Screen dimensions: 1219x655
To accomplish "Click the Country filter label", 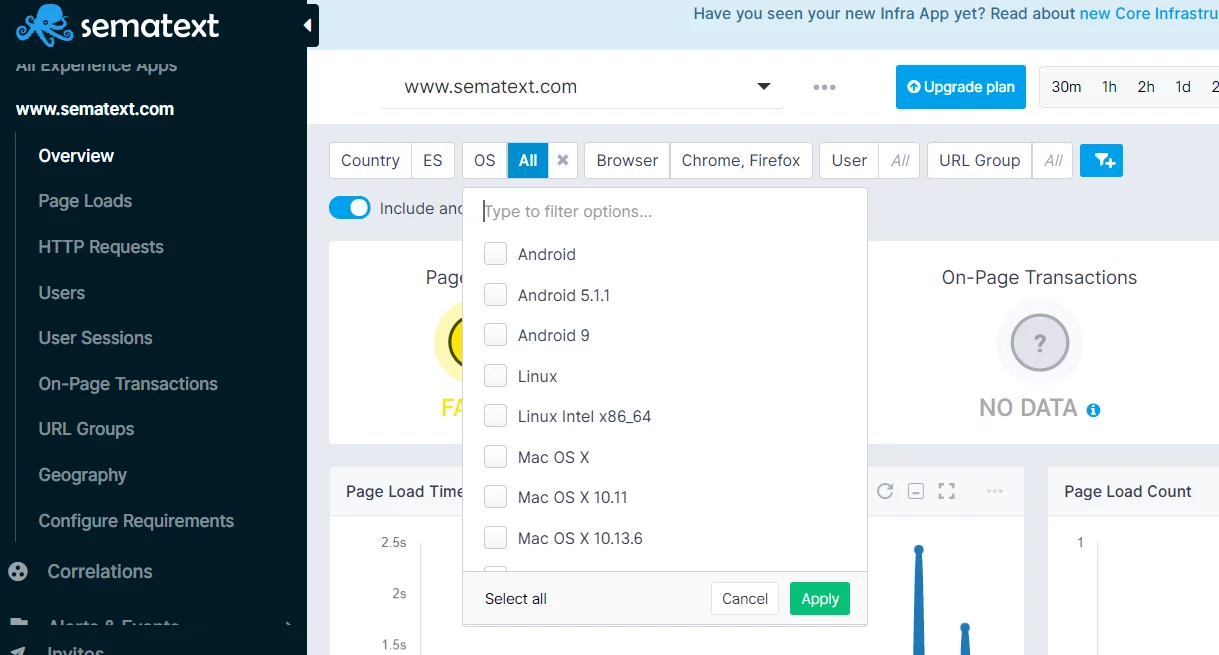I will click(x=370, y=160).
